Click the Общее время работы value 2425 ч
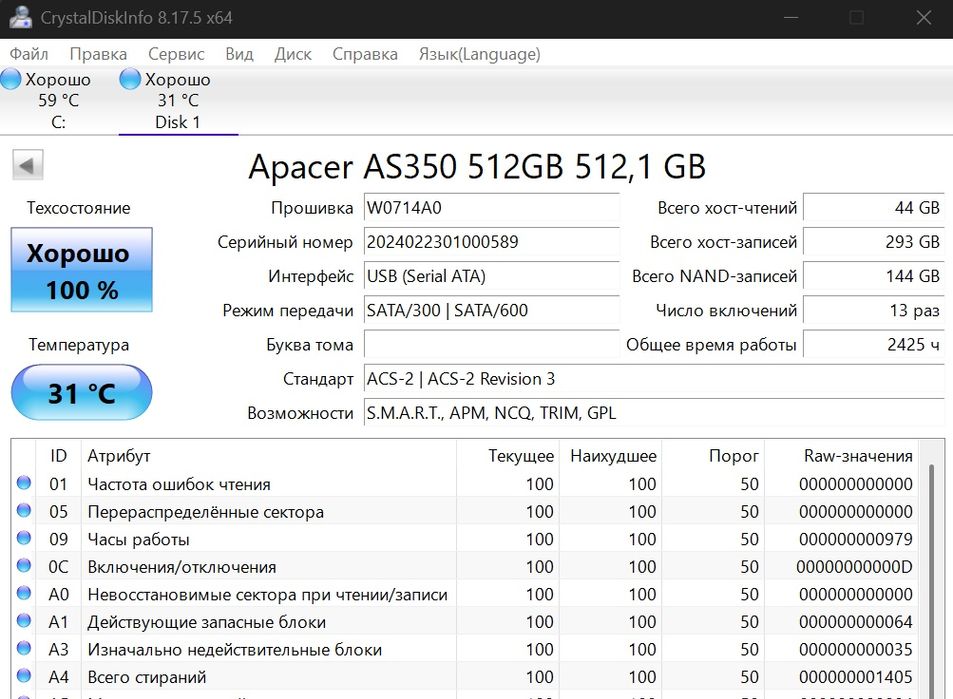Image resolution: width=953 pixels, height=699 pixels. 873,345
